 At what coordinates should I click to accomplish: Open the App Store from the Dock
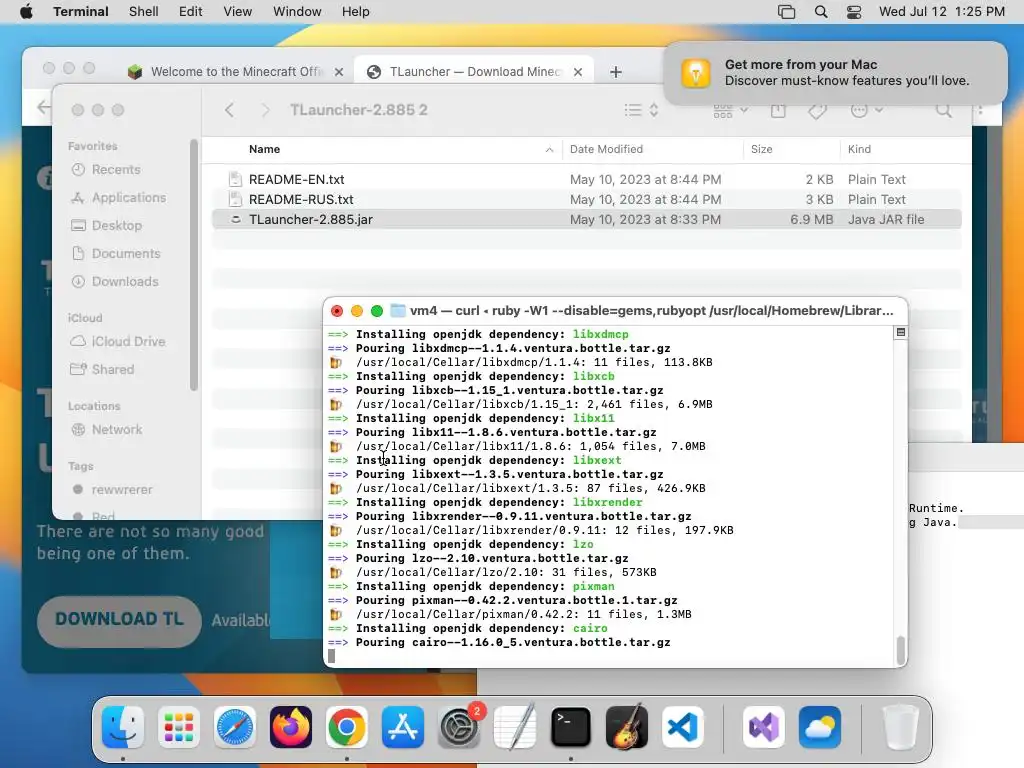[x=403, y=727]
